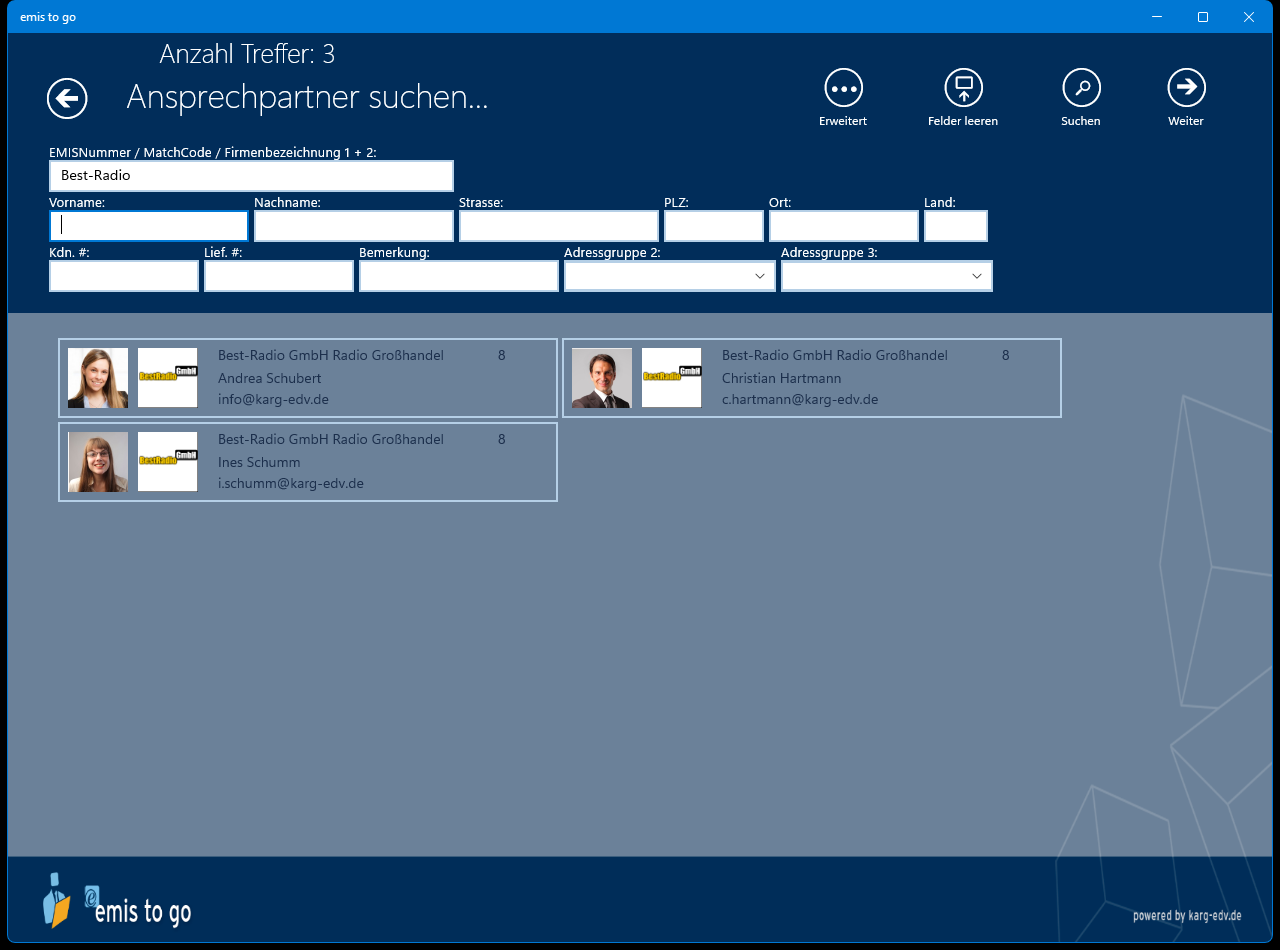Focus the EMISNummer / MatchCode field

[x=251, y=176]
